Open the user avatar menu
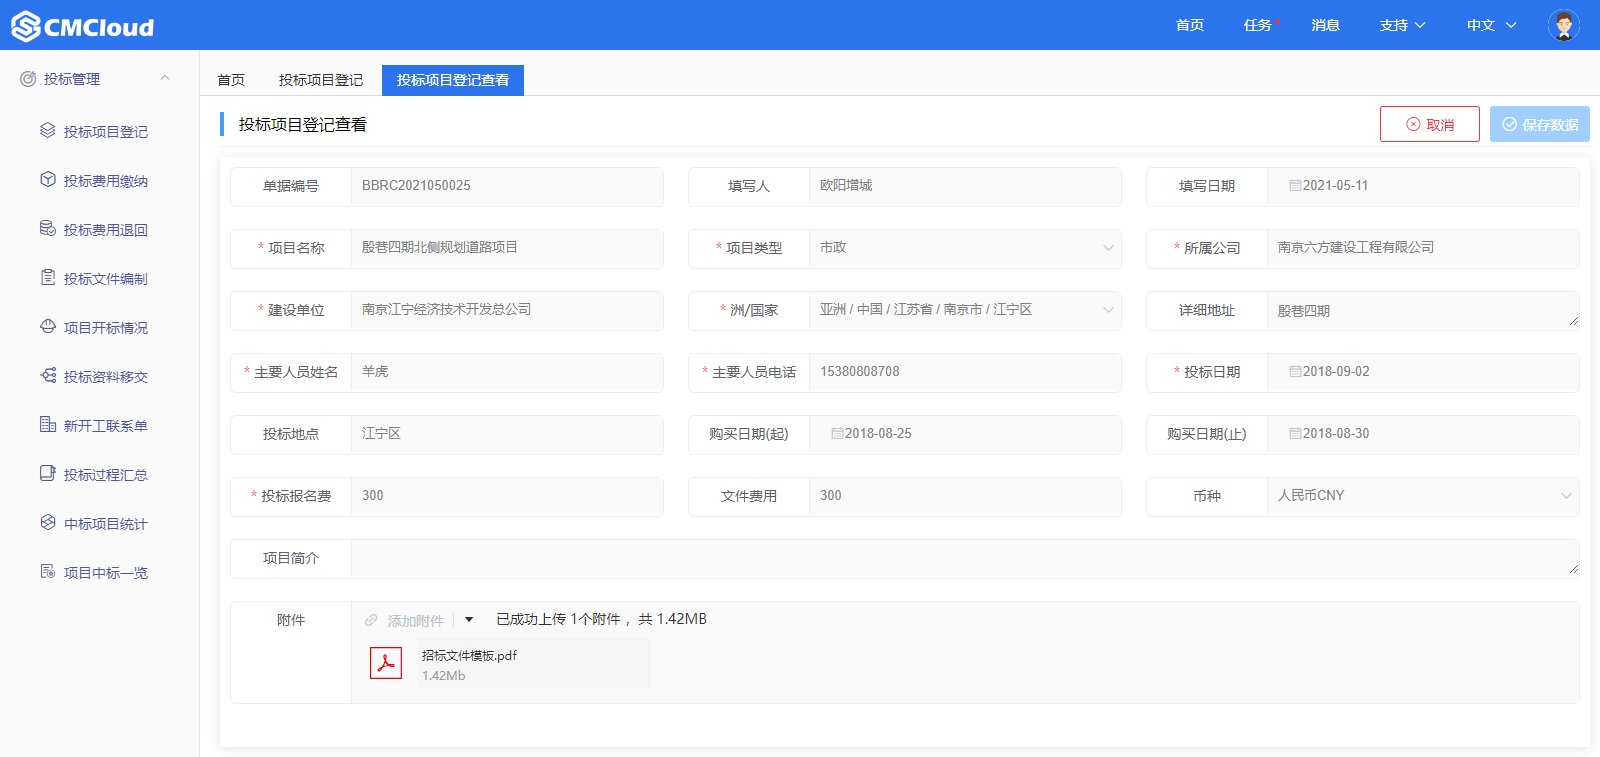Screen dimensions: 1600x757 tap(1563, 25)
